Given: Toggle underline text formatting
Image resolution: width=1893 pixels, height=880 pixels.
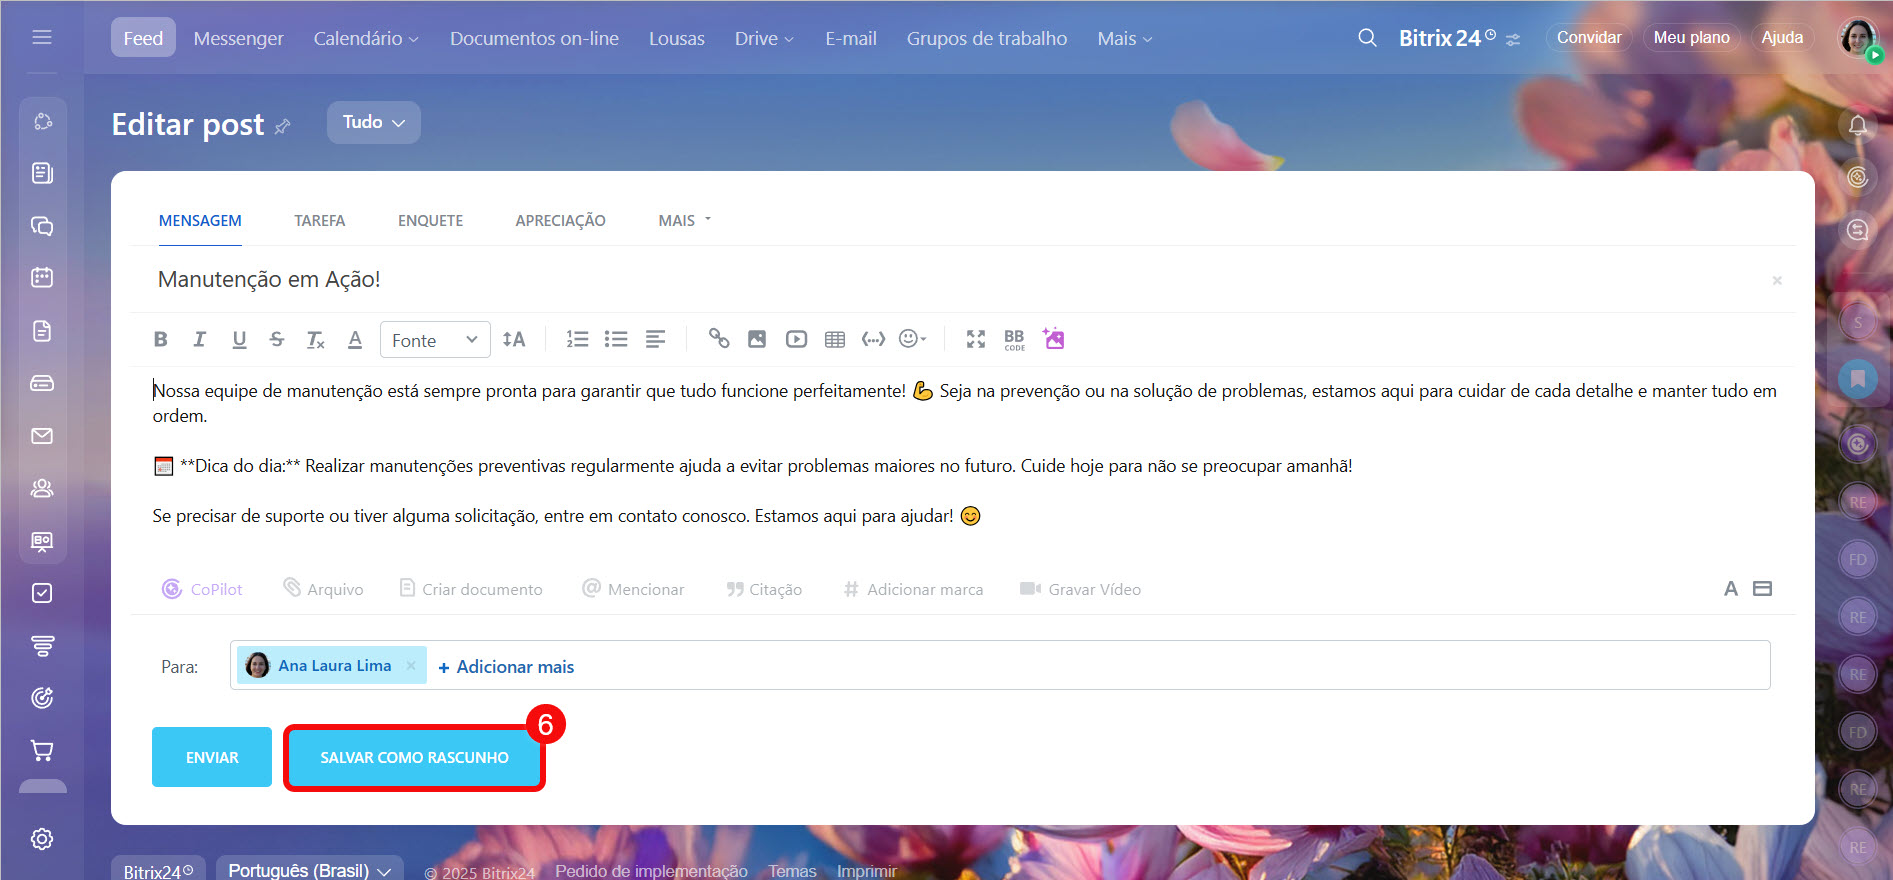Looking at the screenshot, I should pos(239,340).
